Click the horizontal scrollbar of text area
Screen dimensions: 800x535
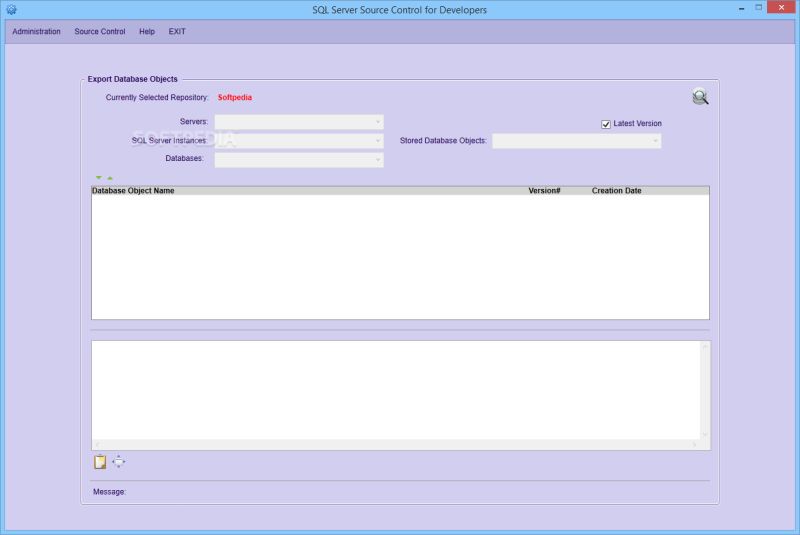[396, 445]
